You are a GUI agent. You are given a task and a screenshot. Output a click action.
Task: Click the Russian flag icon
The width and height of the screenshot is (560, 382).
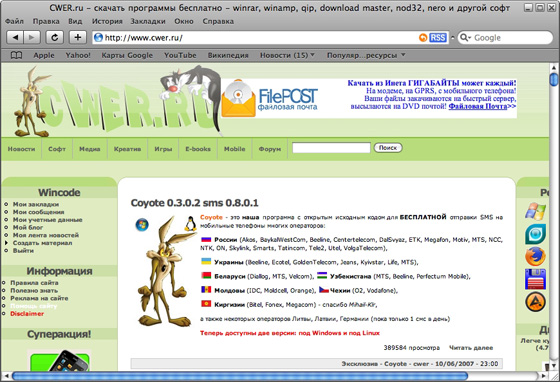(x=206, y=239)
